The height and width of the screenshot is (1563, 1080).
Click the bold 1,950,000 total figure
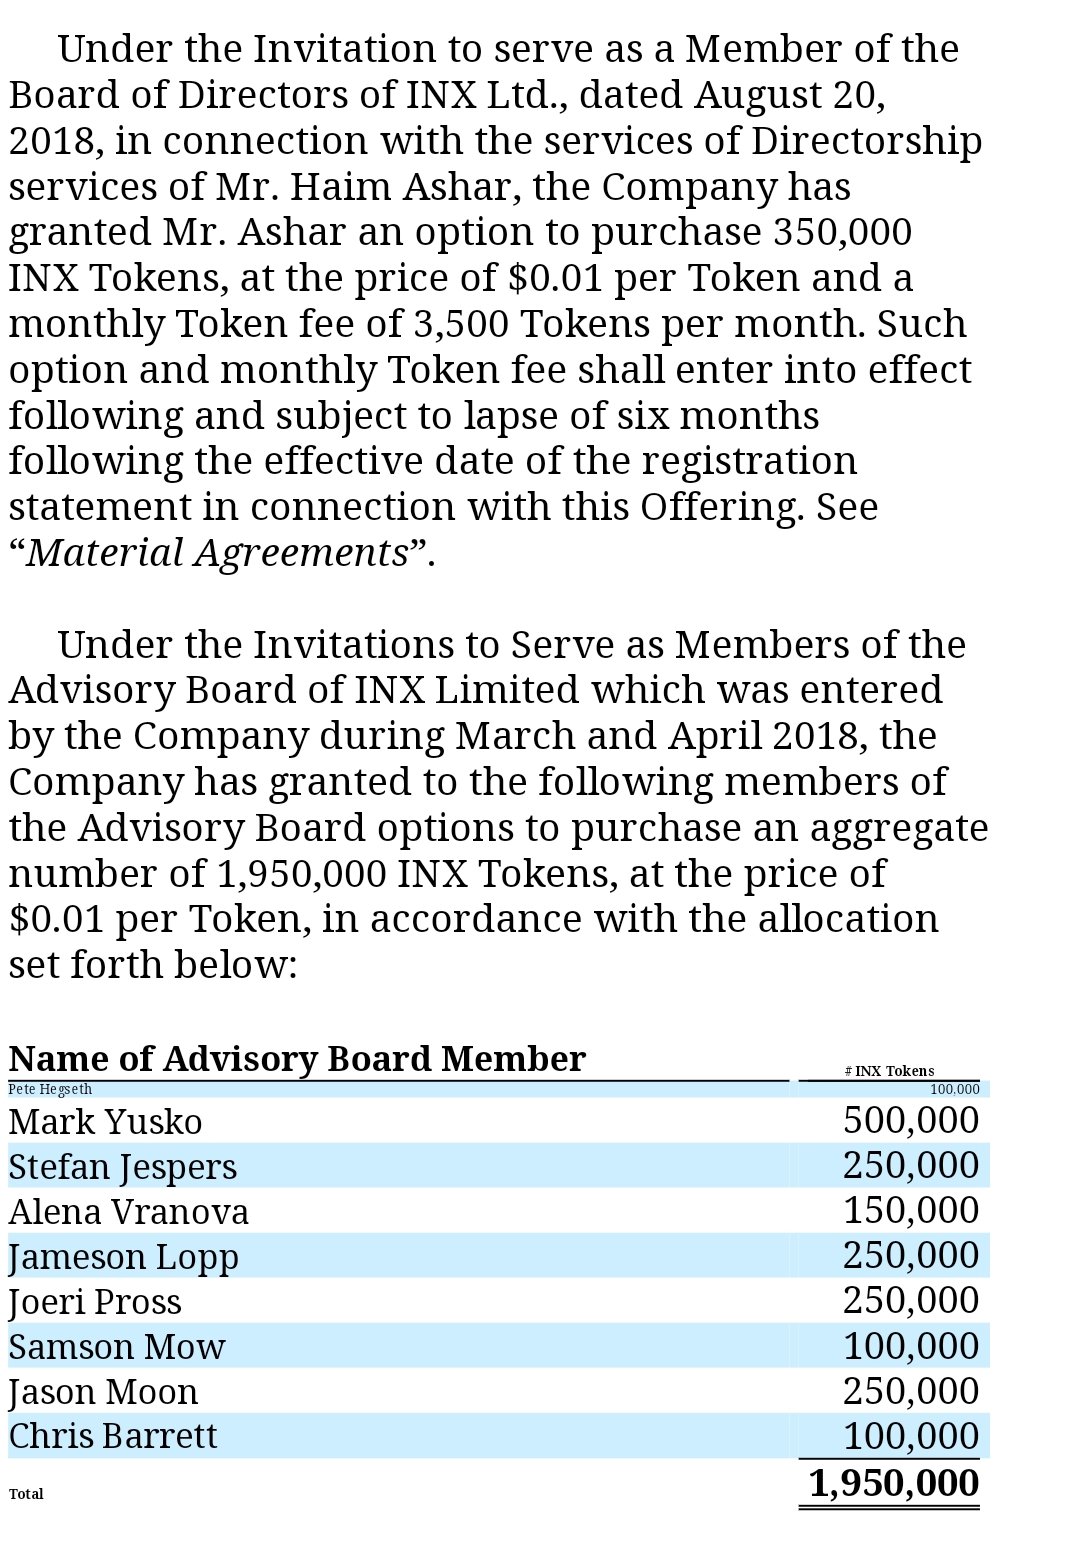tap(893, 1482)
